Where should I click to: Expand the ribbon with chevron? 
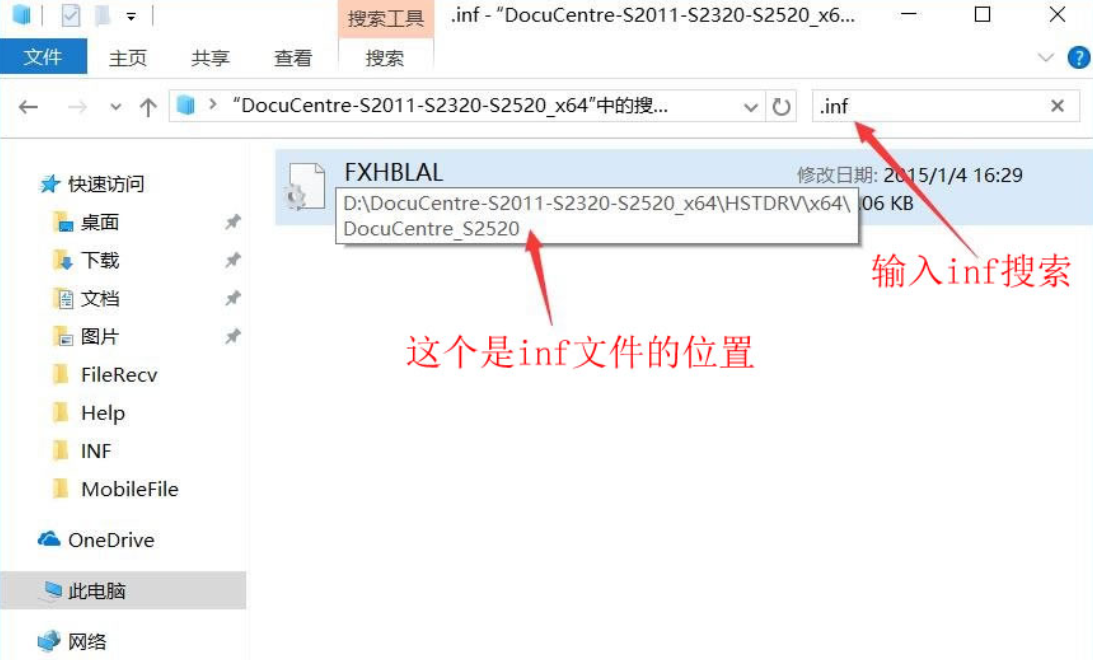1045,58
